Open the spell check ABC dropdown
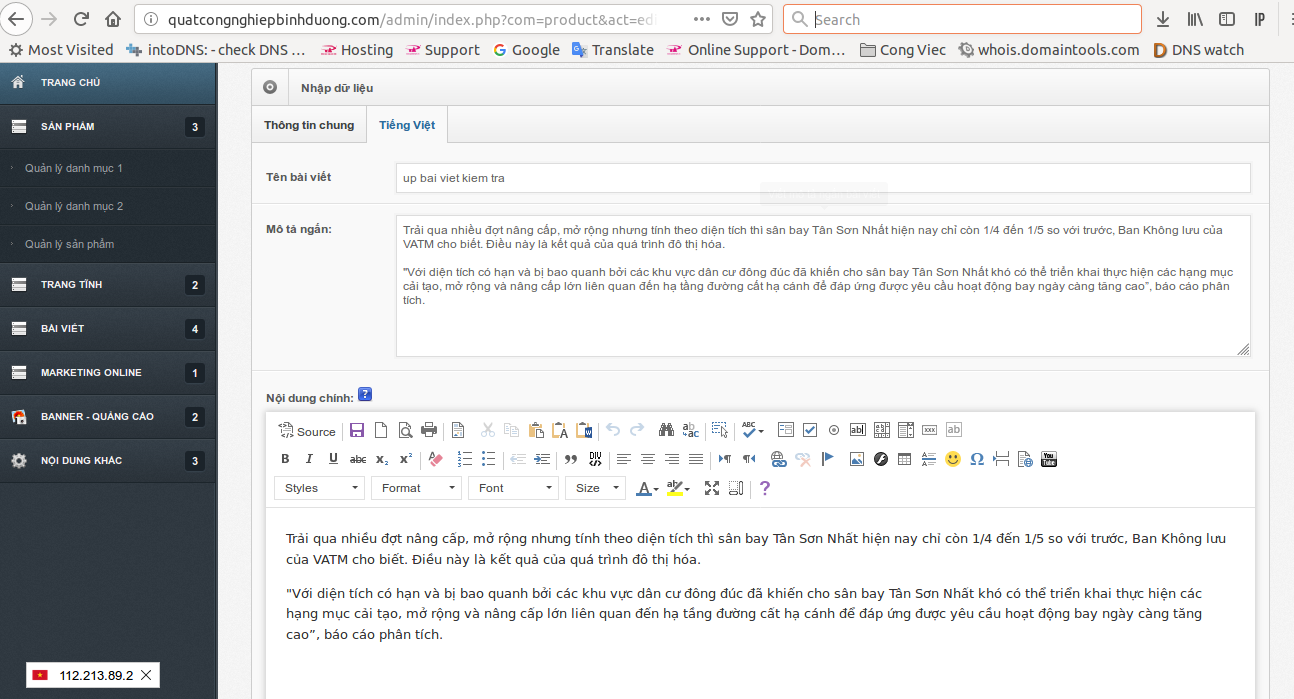The image size is (1294, 699). (752, 430)
